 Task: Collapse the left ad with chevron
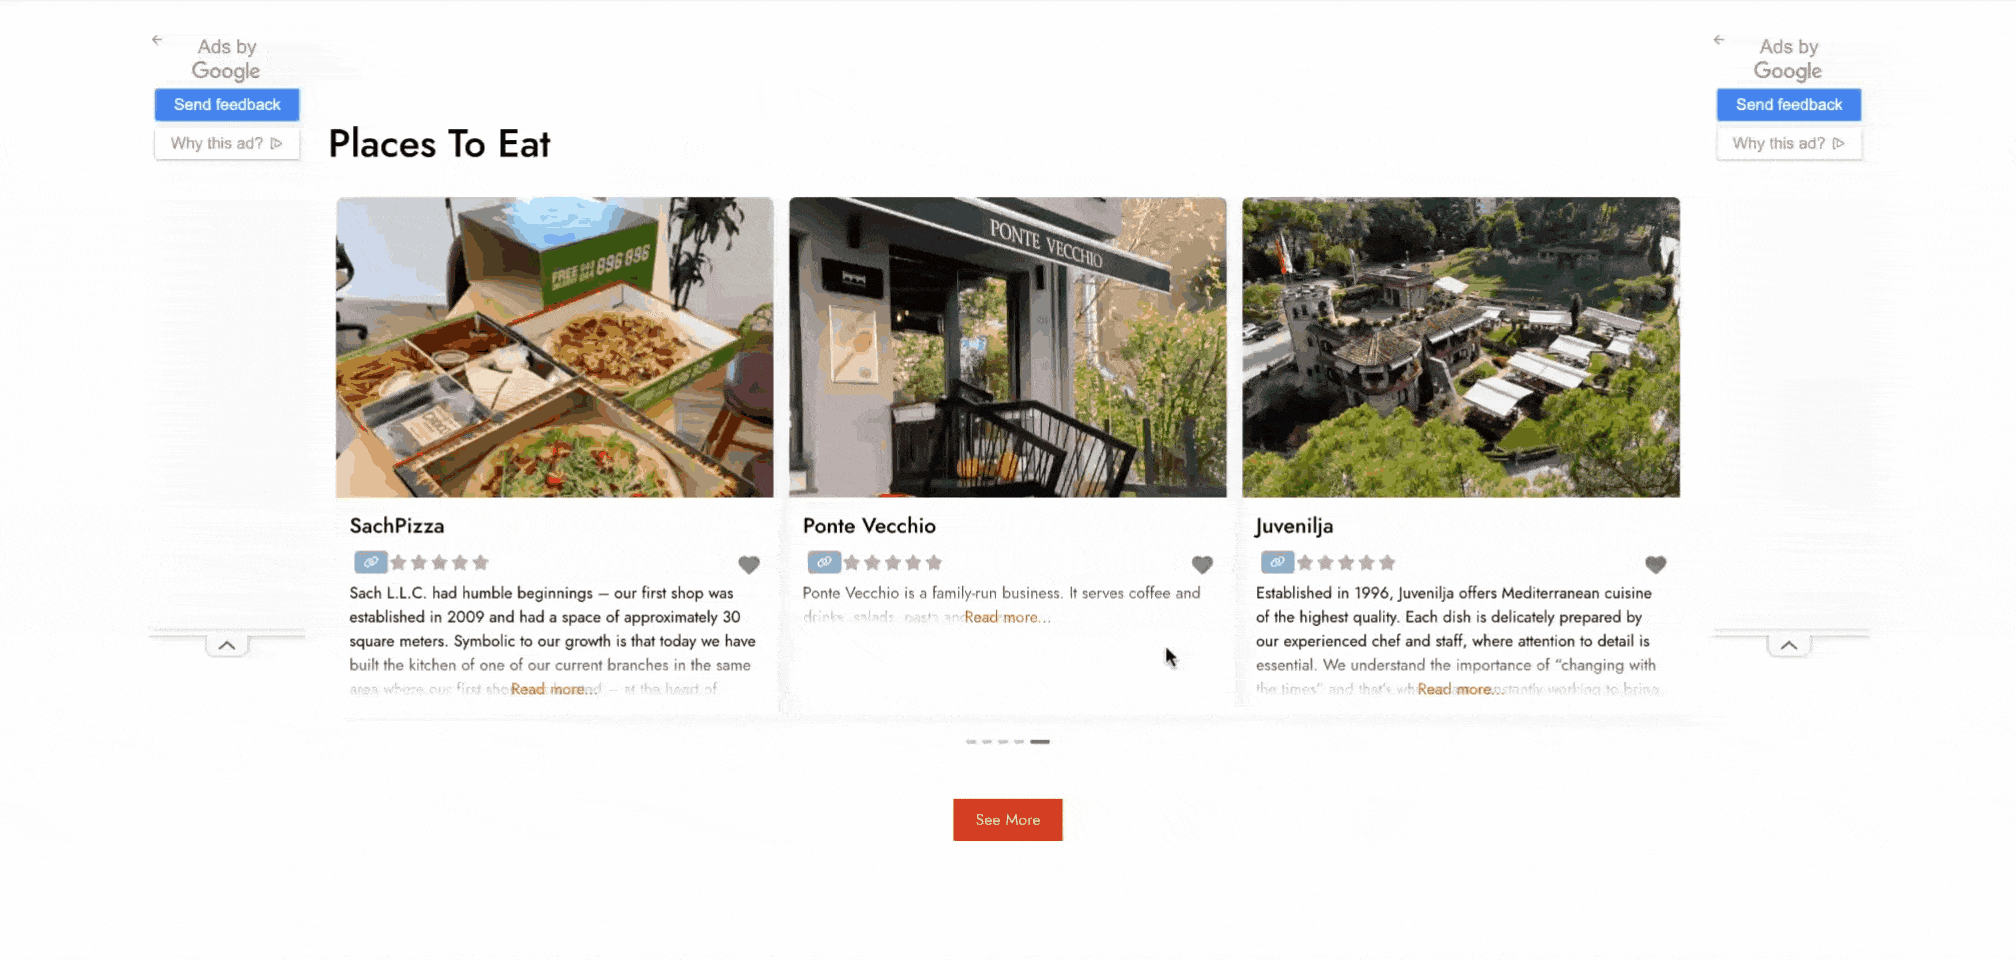(x=227, y=645)
